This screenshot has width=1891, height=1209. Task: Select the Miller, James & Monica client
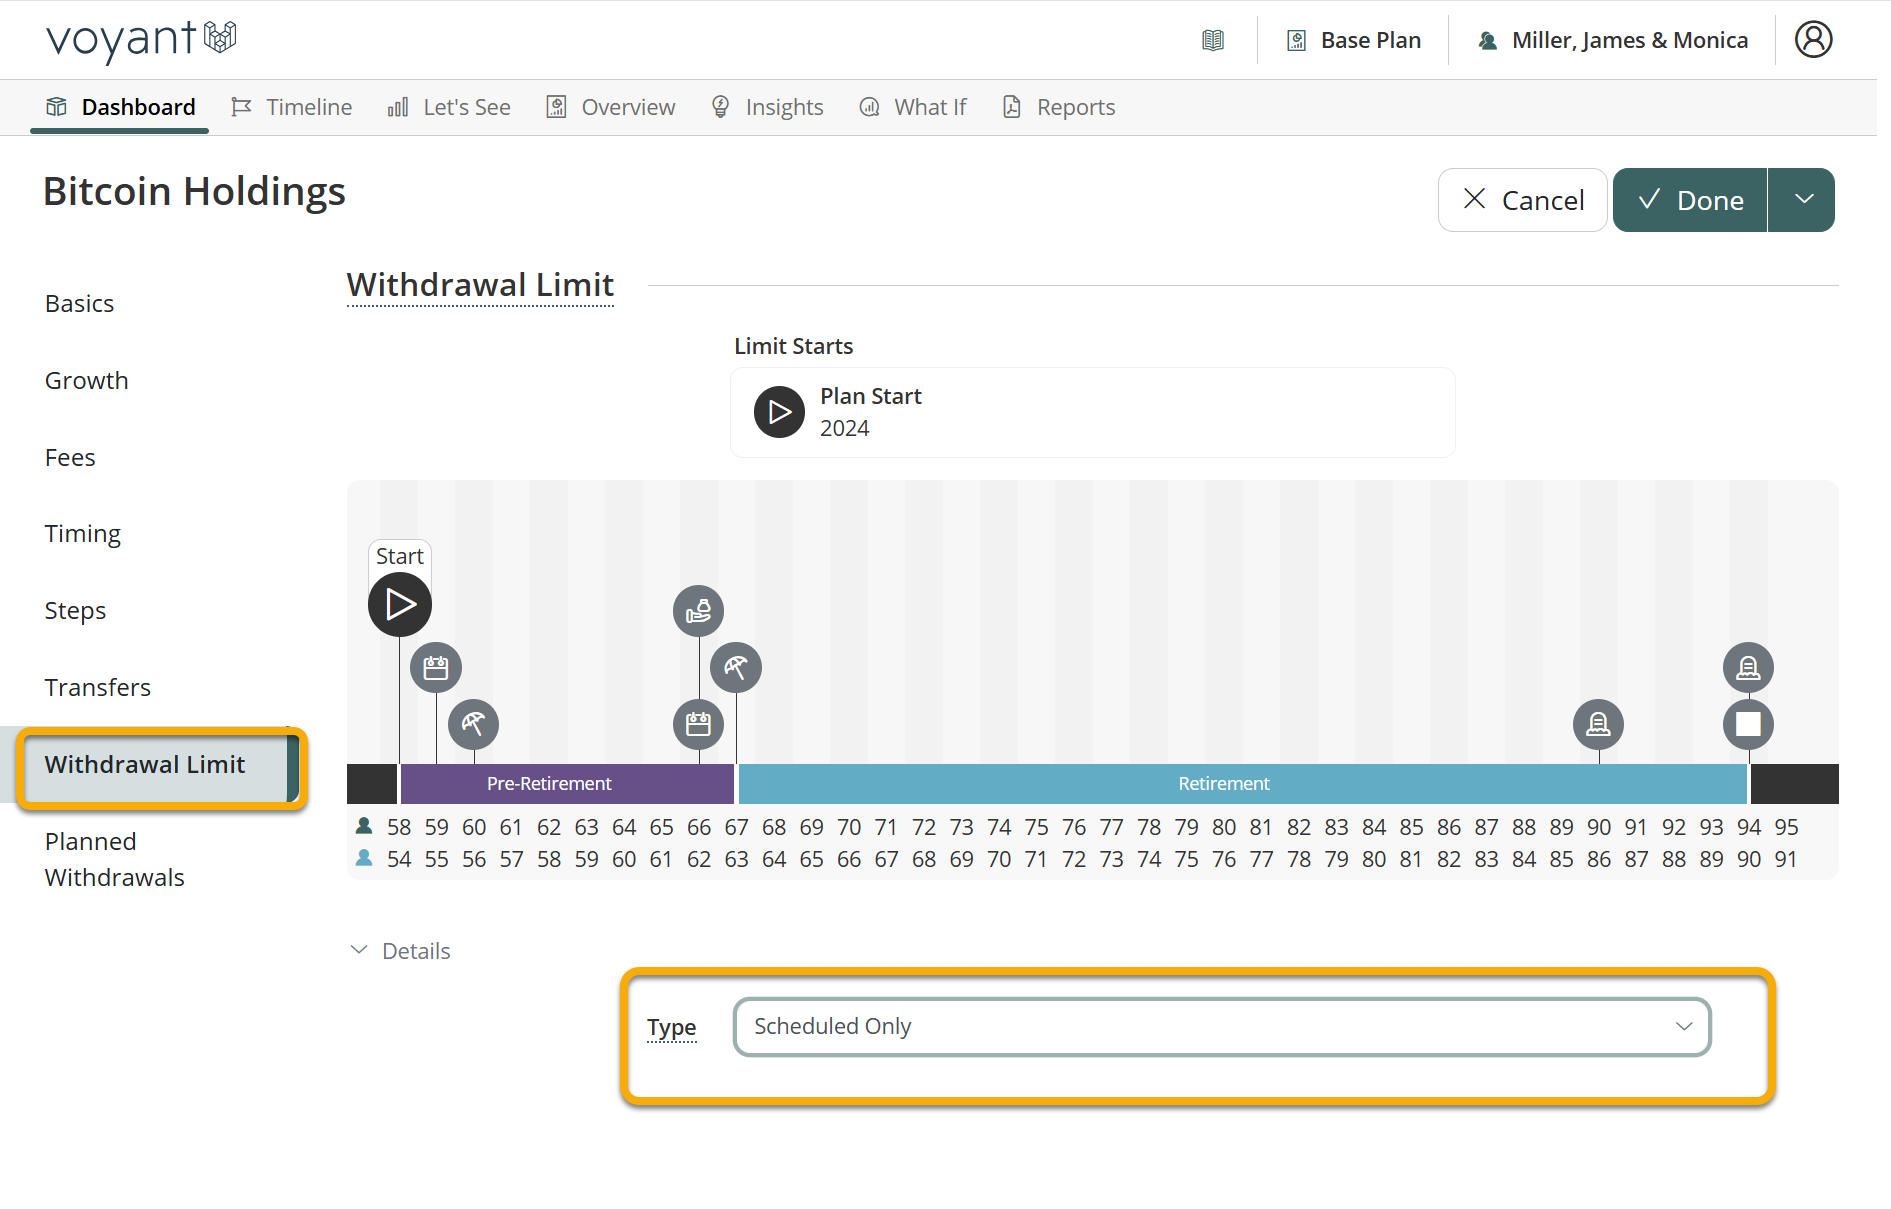point(1612,40)
